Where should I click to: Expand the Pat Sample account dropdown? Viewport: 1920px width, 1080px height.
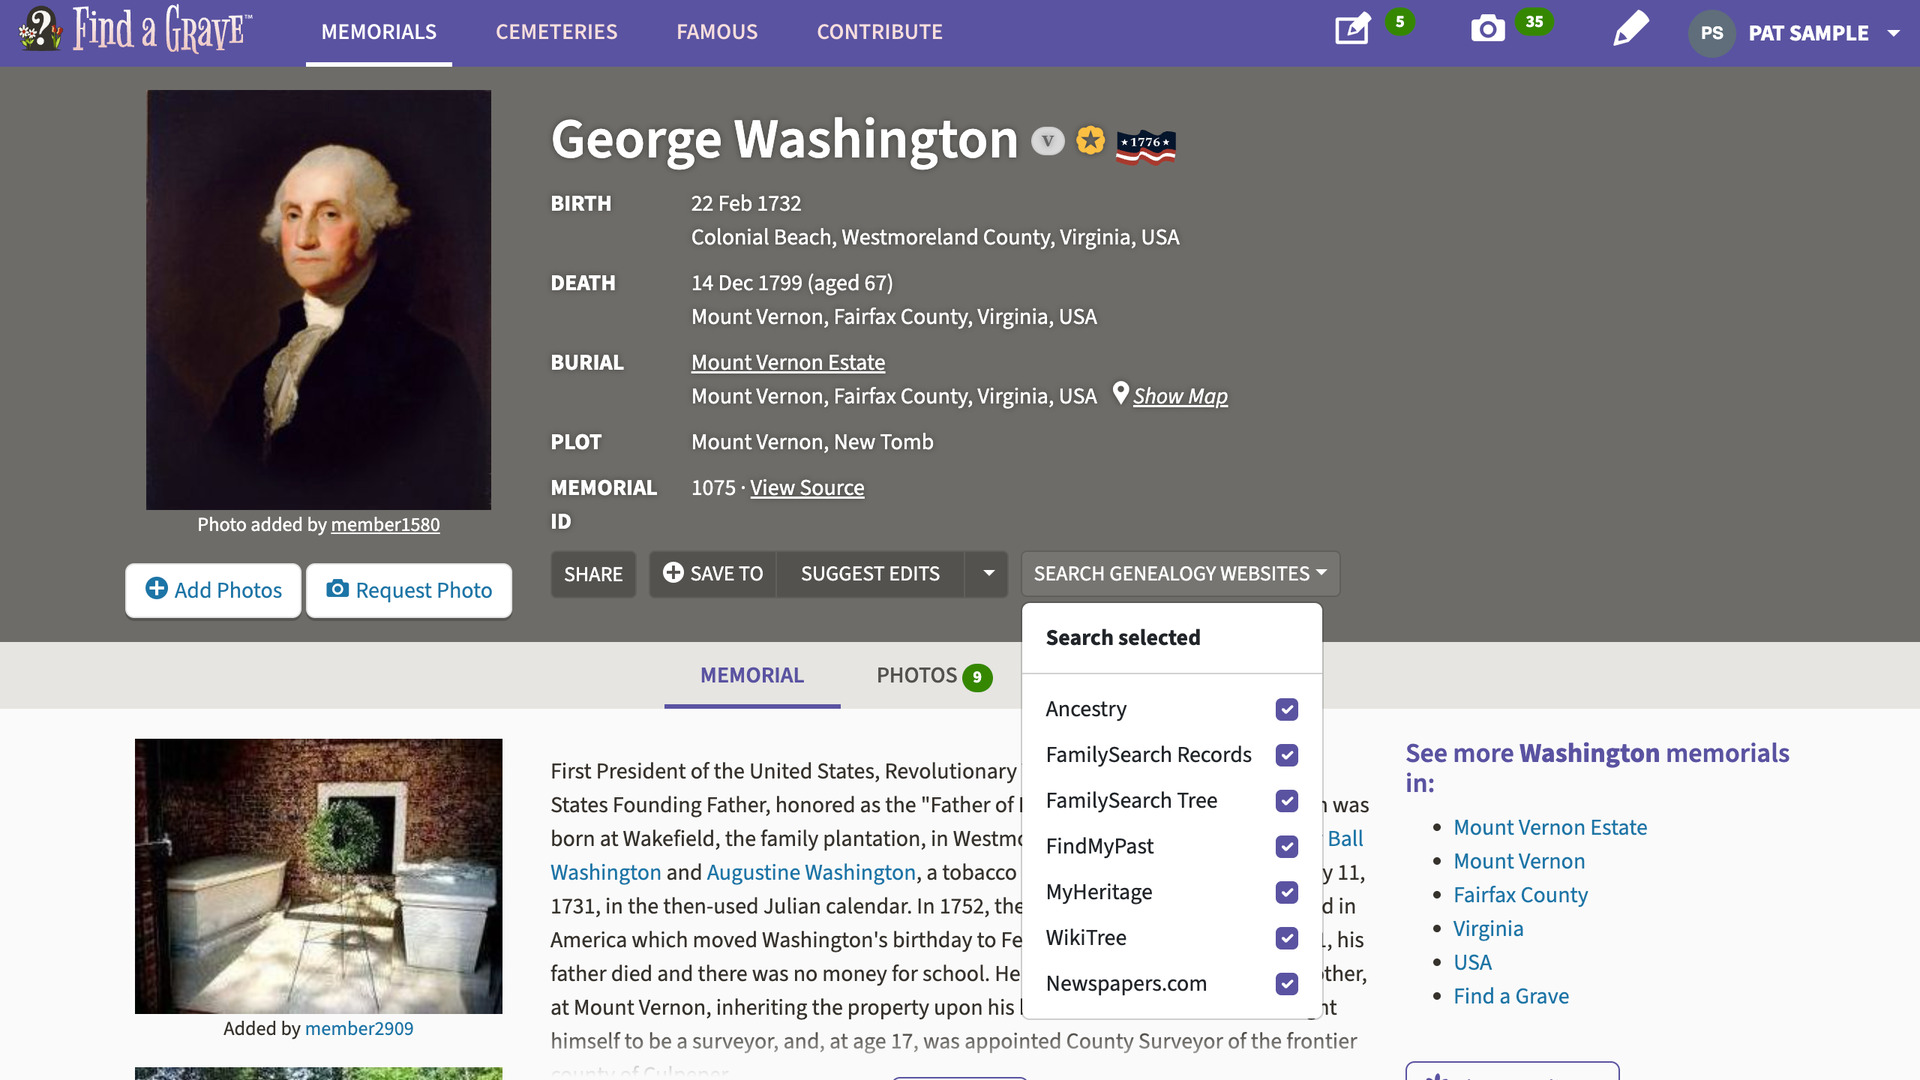tap(1893, 33)
